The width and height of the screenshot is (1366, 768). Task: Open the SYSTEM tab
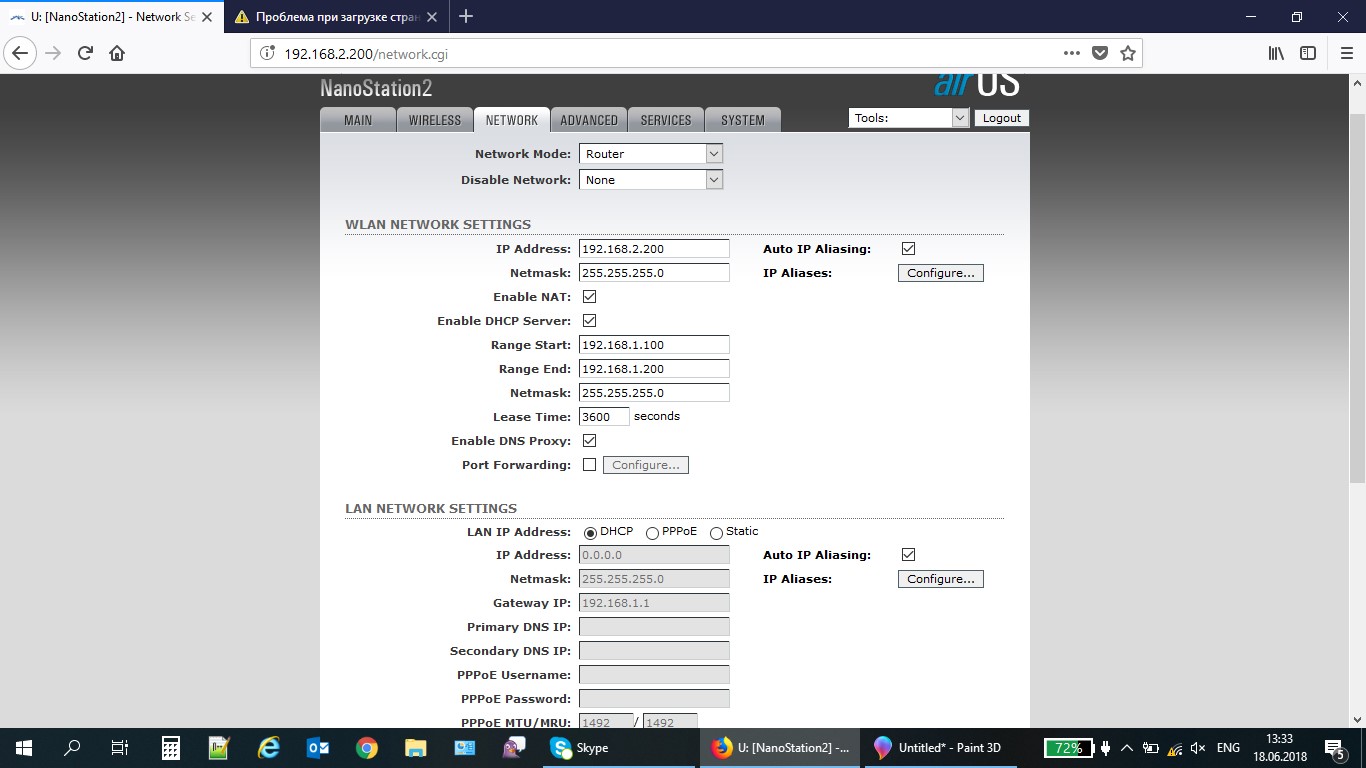743,120
